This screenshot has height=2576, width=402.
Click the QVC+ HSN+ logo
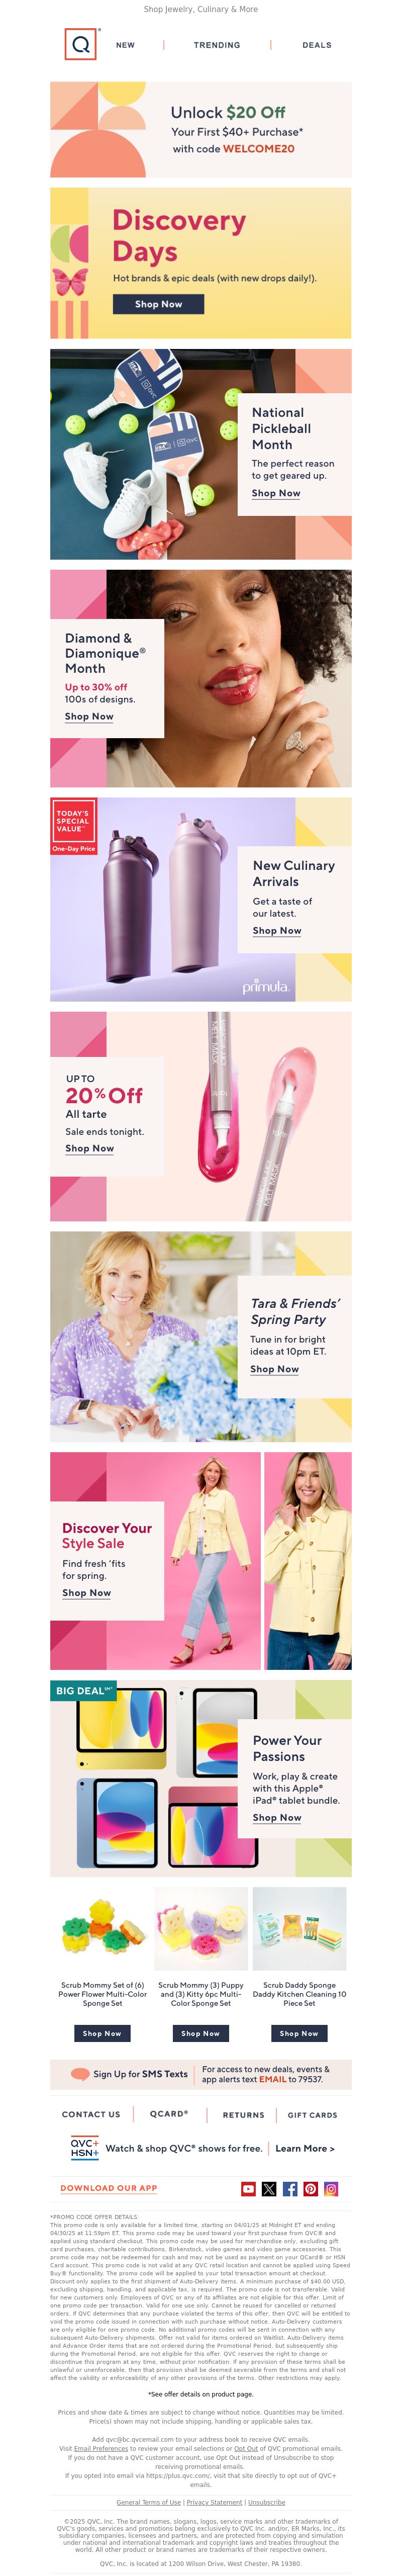click(84, 2148)
